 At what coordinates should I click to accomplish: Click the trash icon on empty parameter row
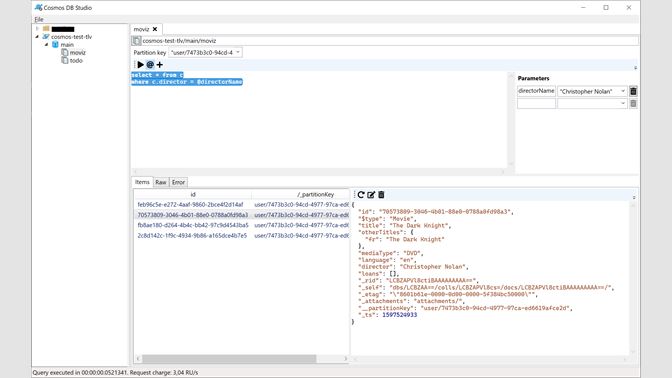click(x=633, y=104)
